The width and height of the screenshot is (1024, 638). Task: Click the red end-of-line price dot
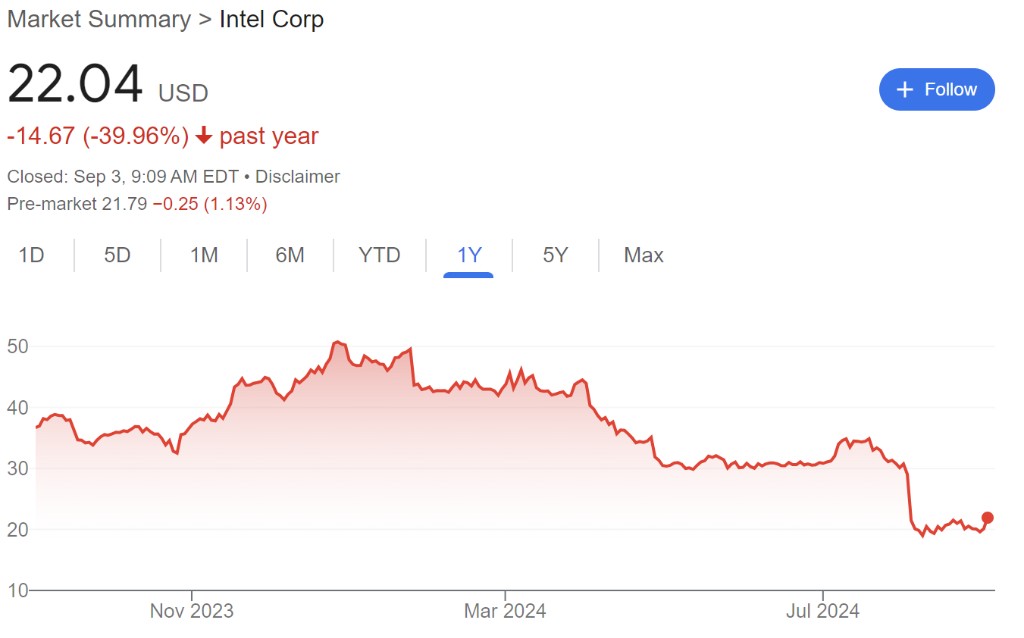point(988,517)
